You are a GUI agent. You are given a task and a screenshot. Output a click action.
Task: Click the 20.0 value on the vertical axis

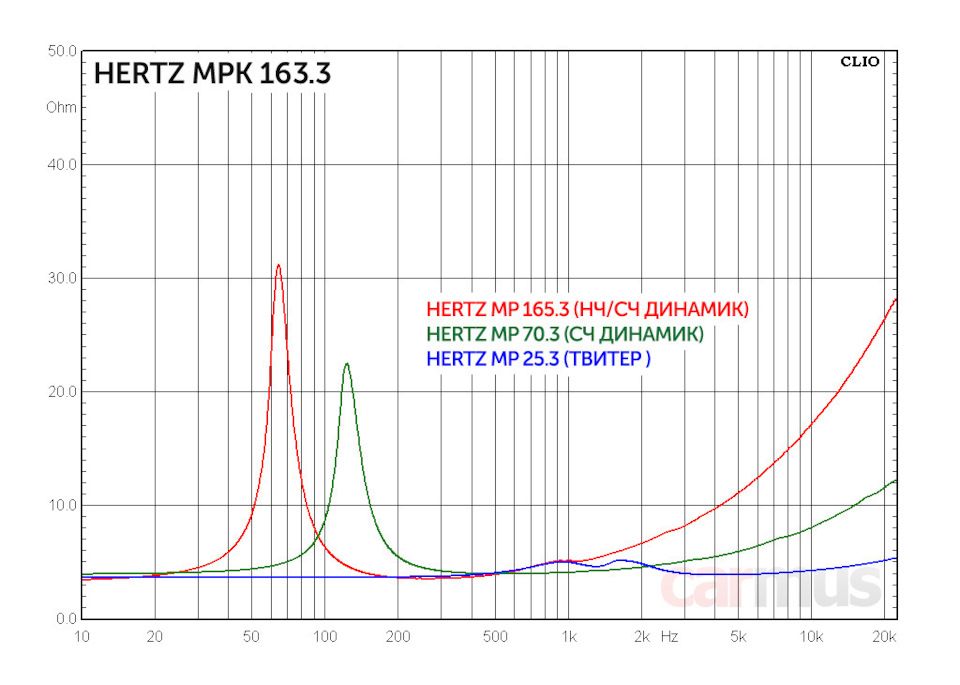(x=62, y=392)
